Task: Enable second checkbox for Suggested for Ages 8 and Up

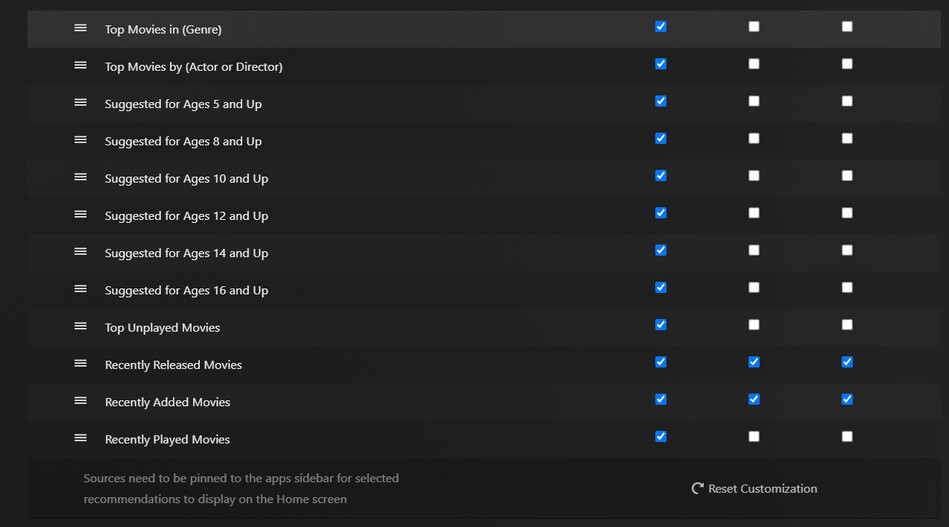Action: [x=754, y=139]
